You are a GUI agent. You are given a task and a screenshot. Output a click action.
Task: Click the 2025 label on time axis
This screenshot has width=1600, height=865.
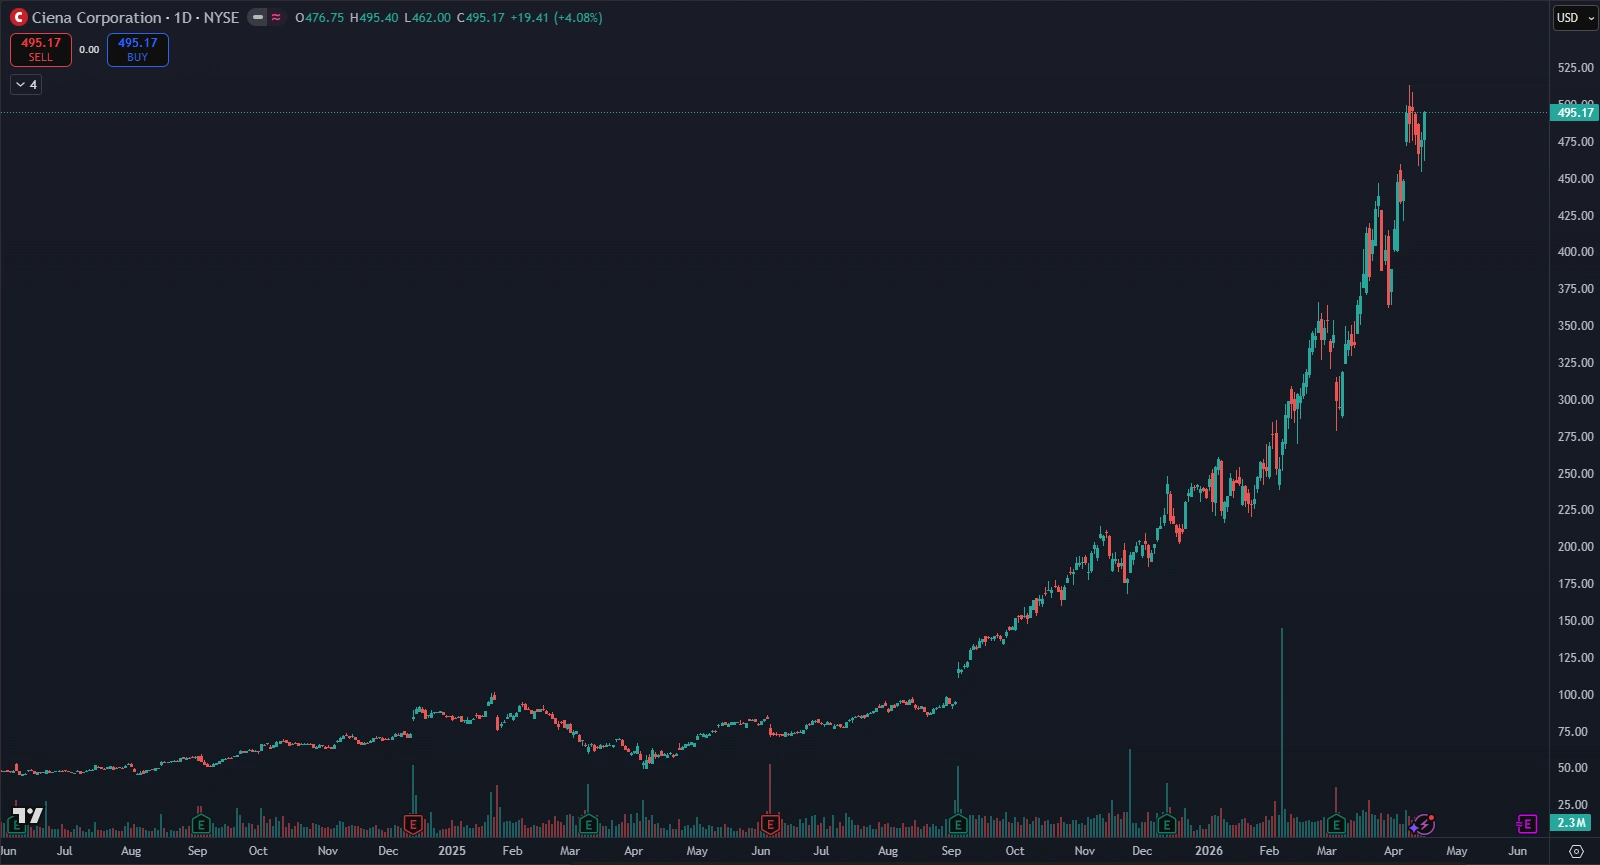click(452, 851)
